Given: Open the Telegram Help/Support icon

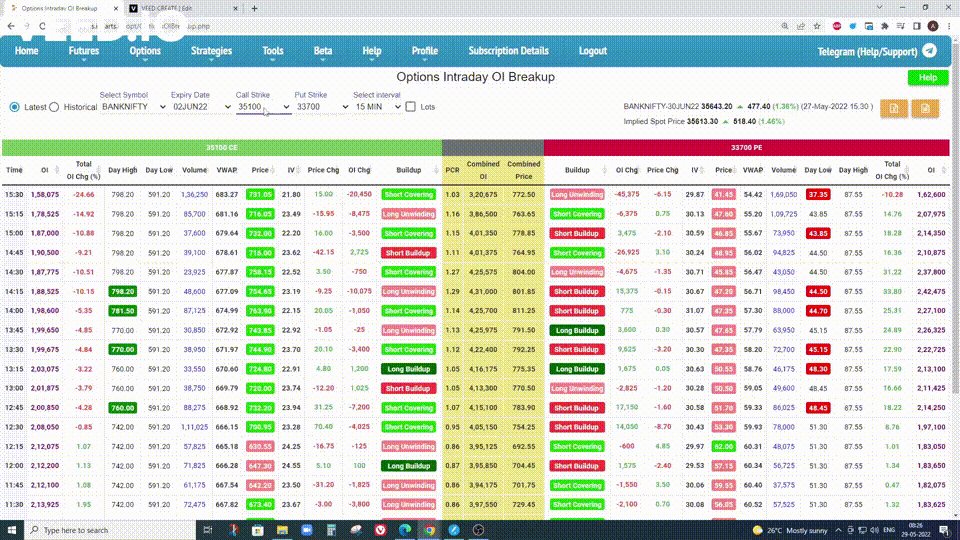Looking at the screenshot, I should [929, 51].
